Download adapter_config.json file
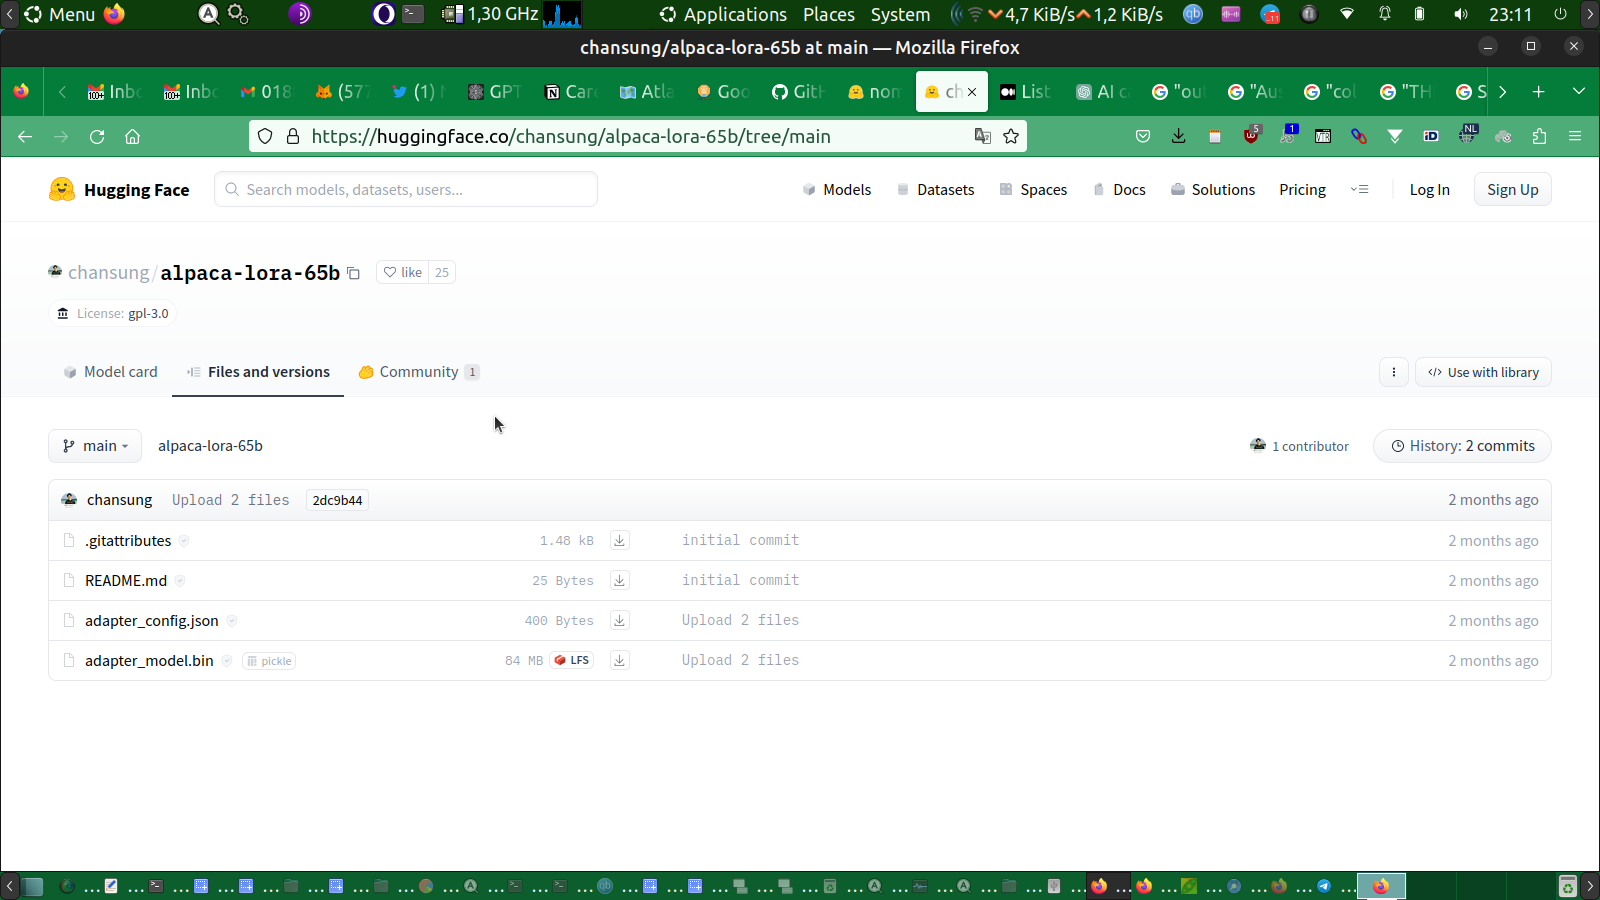The height and width of the screenshot is (900, 1600). (620, 620)
